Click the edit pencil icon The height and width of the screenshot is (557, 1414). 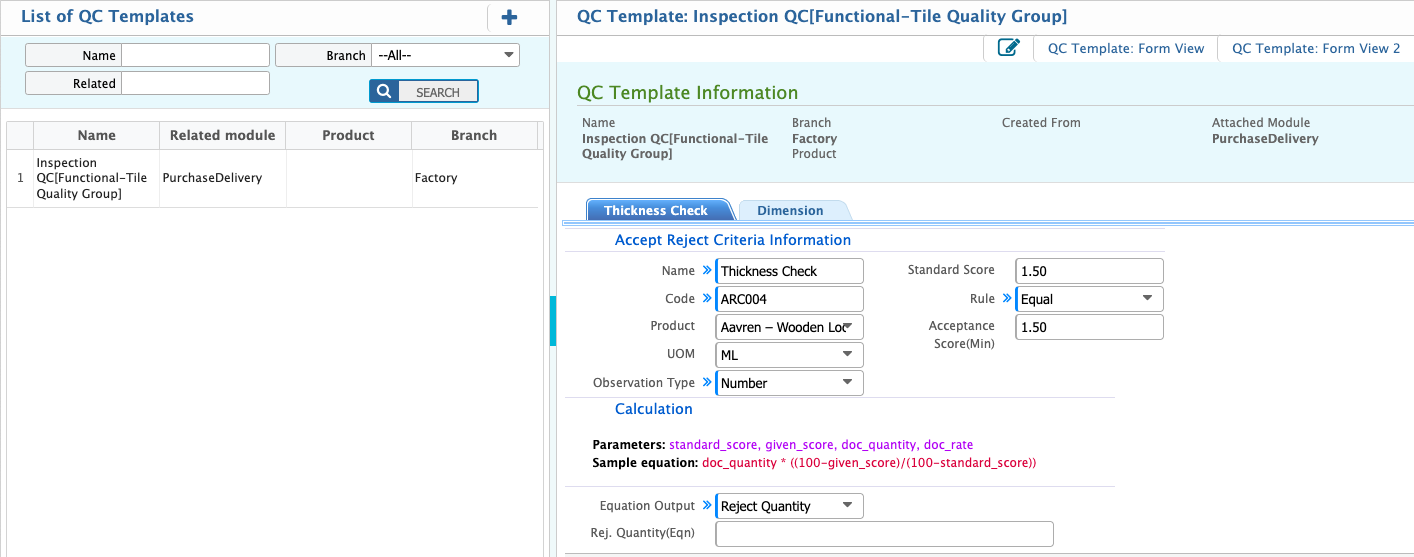[1008, 48]
